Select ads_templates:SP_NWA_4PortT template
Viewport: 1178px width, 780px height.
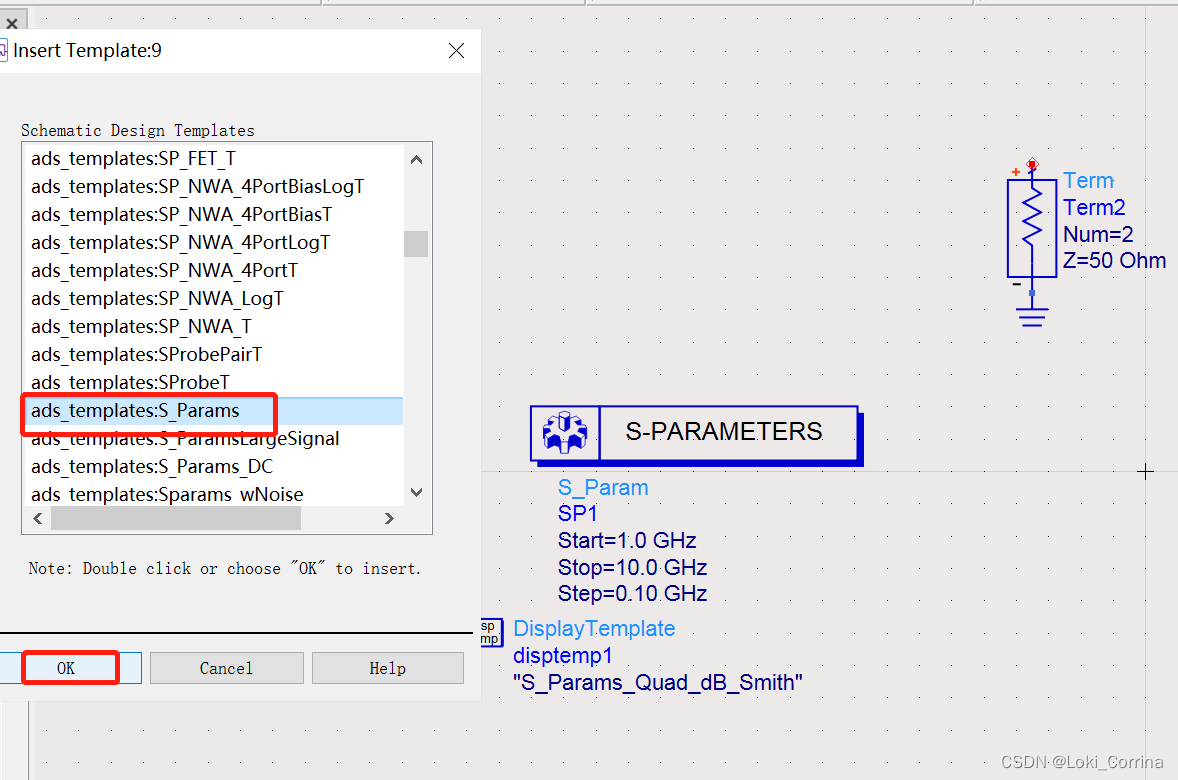pyautogui.click(x=213, y=271)
